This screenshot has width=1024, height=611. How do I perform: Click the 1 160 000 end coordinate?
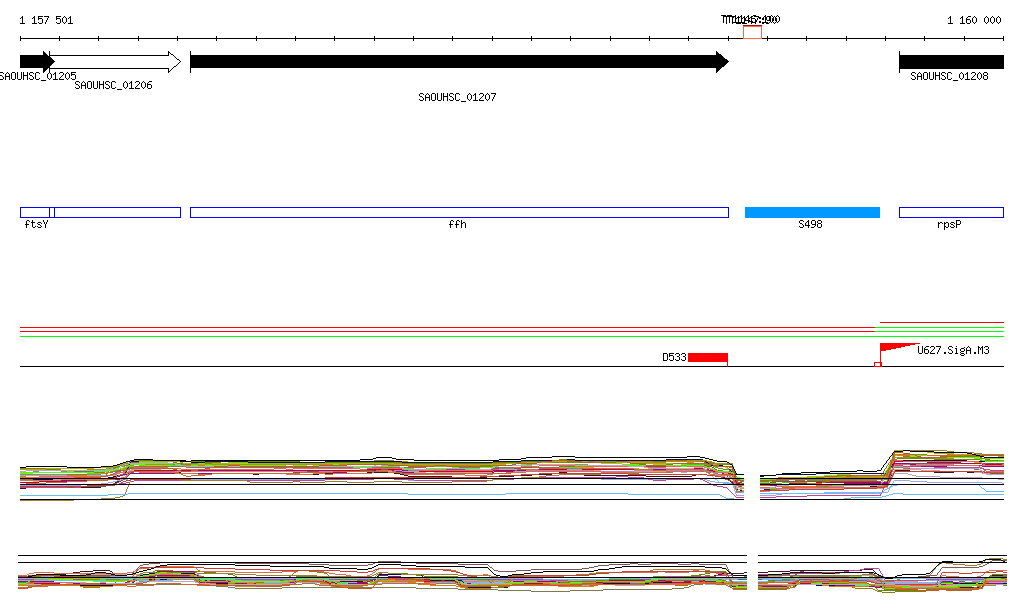(x=973, y=20)
